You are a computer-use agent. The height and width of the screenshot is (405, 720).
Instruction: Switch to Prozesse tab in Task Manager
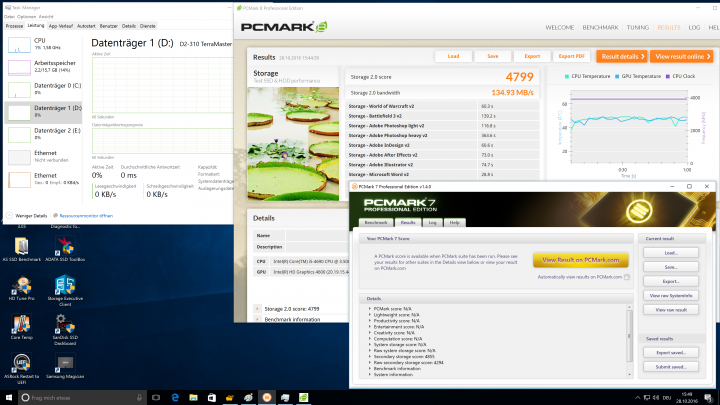point(14,26)
